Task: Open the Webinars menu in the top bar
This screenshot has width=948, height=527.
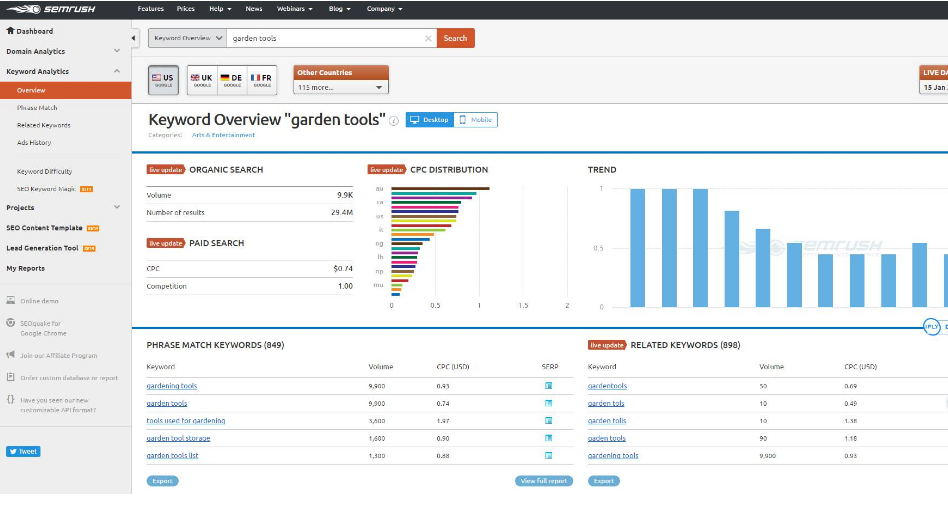Action: (295, 9)
